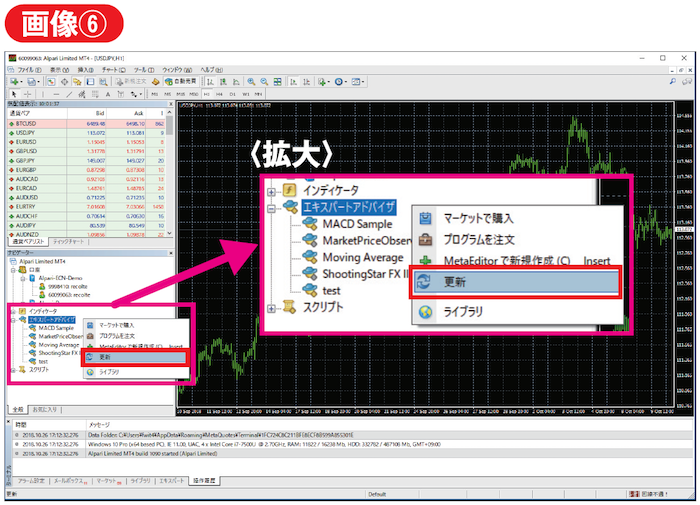Screen dimensions: 700x505
Task: Collapse the Alpari-ECN-Demo tree node
Action: [23, 278]
